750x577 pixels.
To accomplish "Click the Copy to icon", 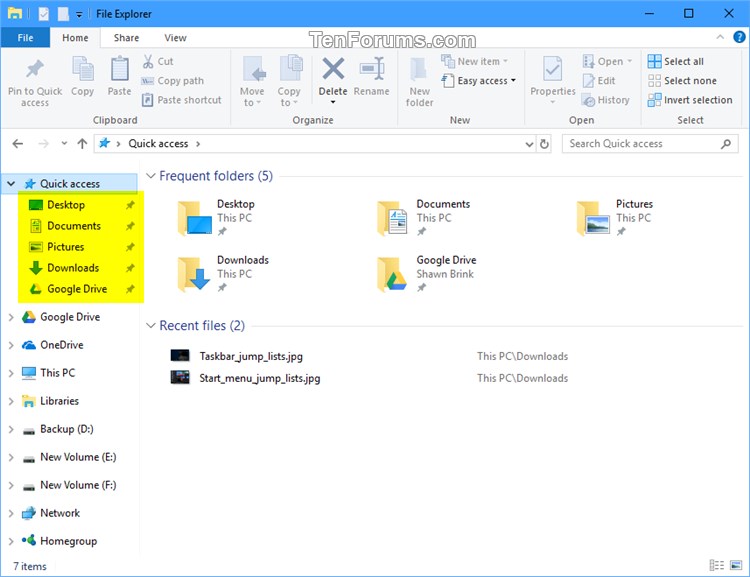I will (290, 69).
